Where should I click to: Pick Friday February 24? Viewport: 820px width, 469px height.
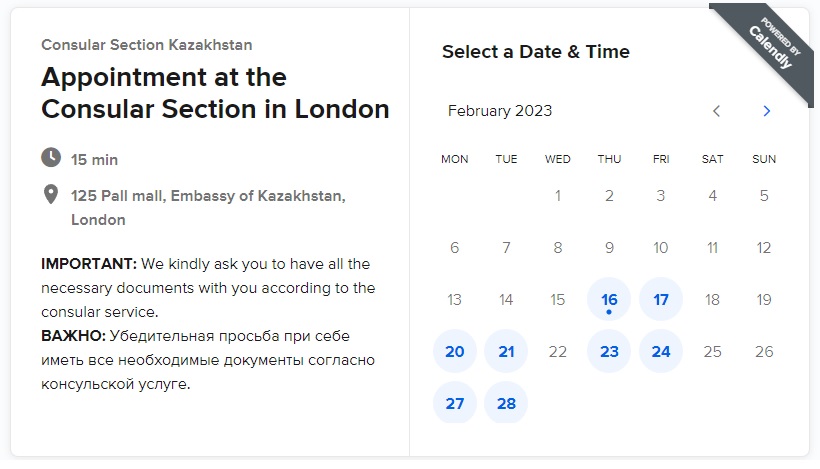pos(661,351)
